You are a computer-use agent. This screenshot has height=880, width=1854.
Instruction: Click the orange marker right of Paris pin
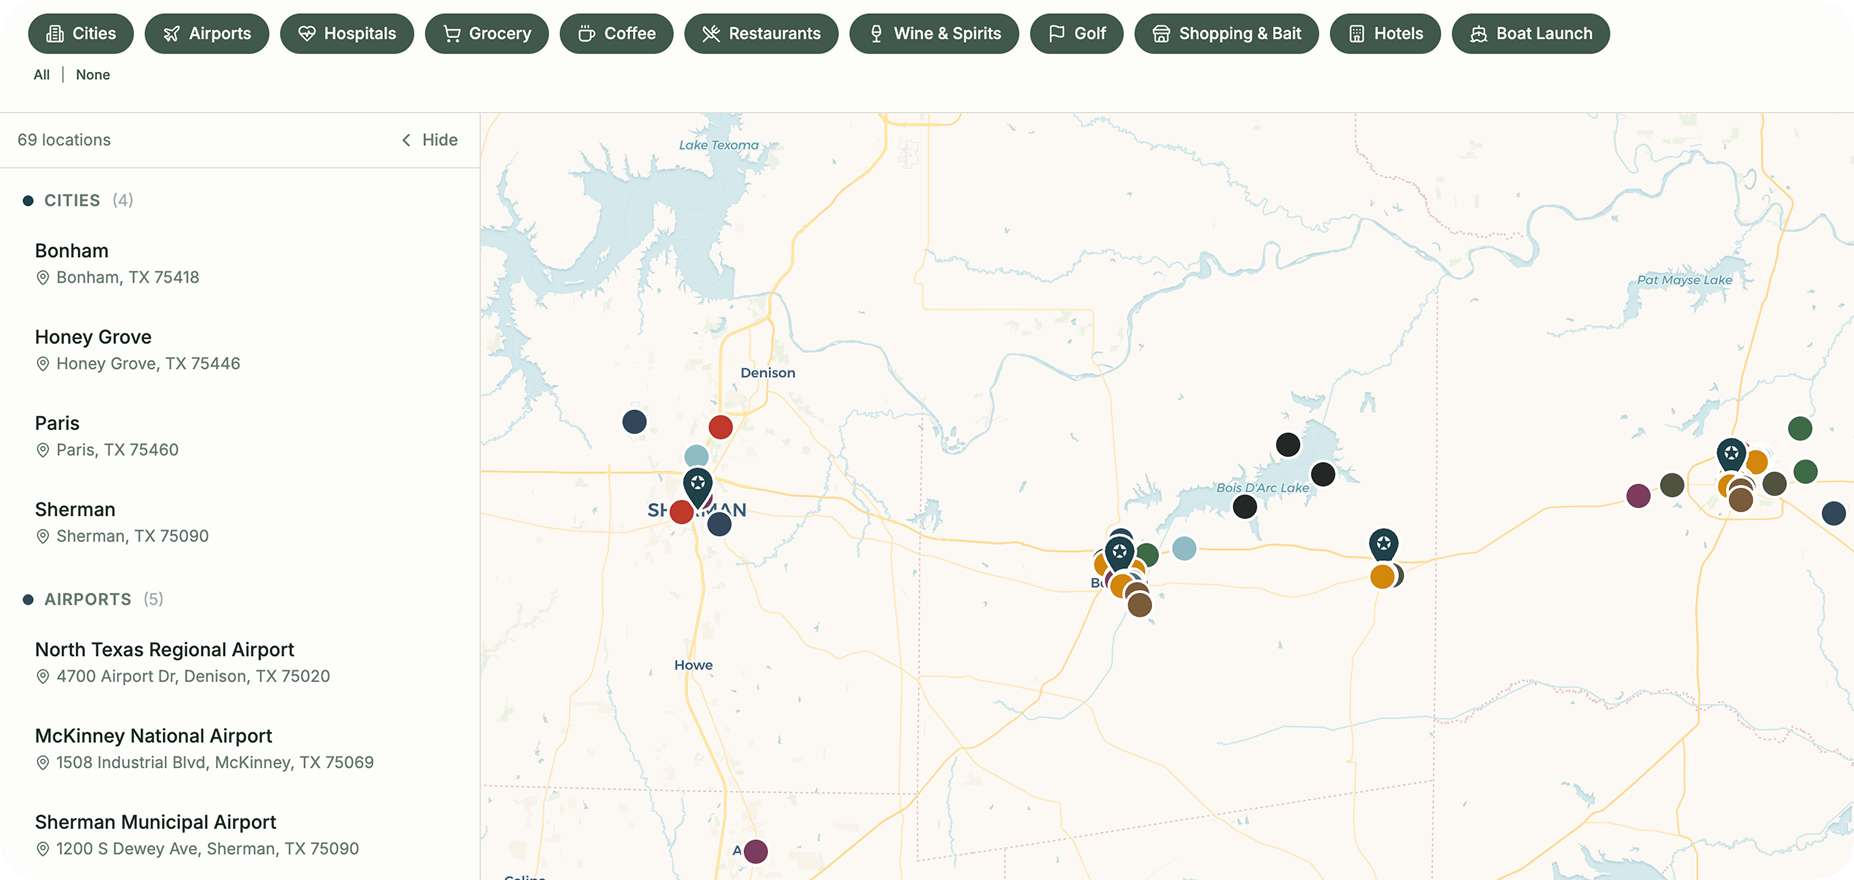pyautogui.click(x=1758, y=463)
